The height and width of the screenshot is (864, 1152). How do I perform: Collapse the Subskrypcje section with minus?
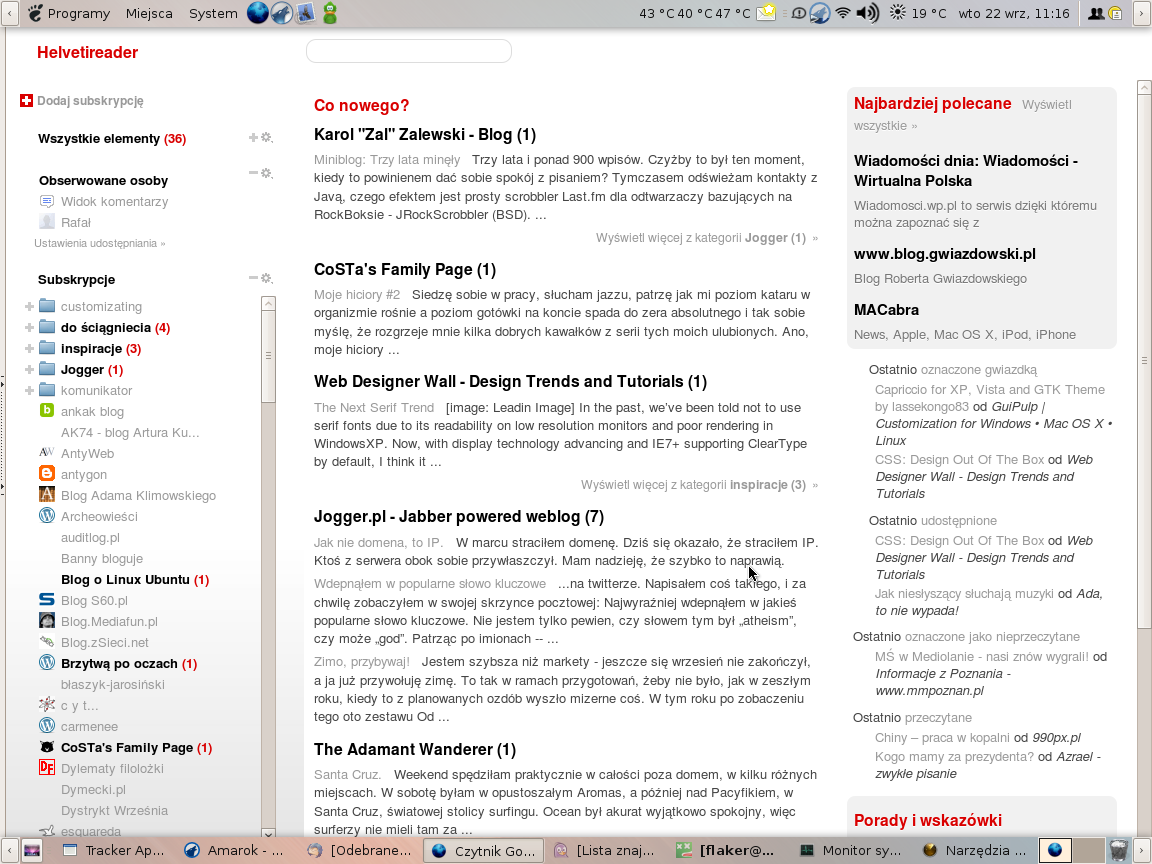[253, 279]
